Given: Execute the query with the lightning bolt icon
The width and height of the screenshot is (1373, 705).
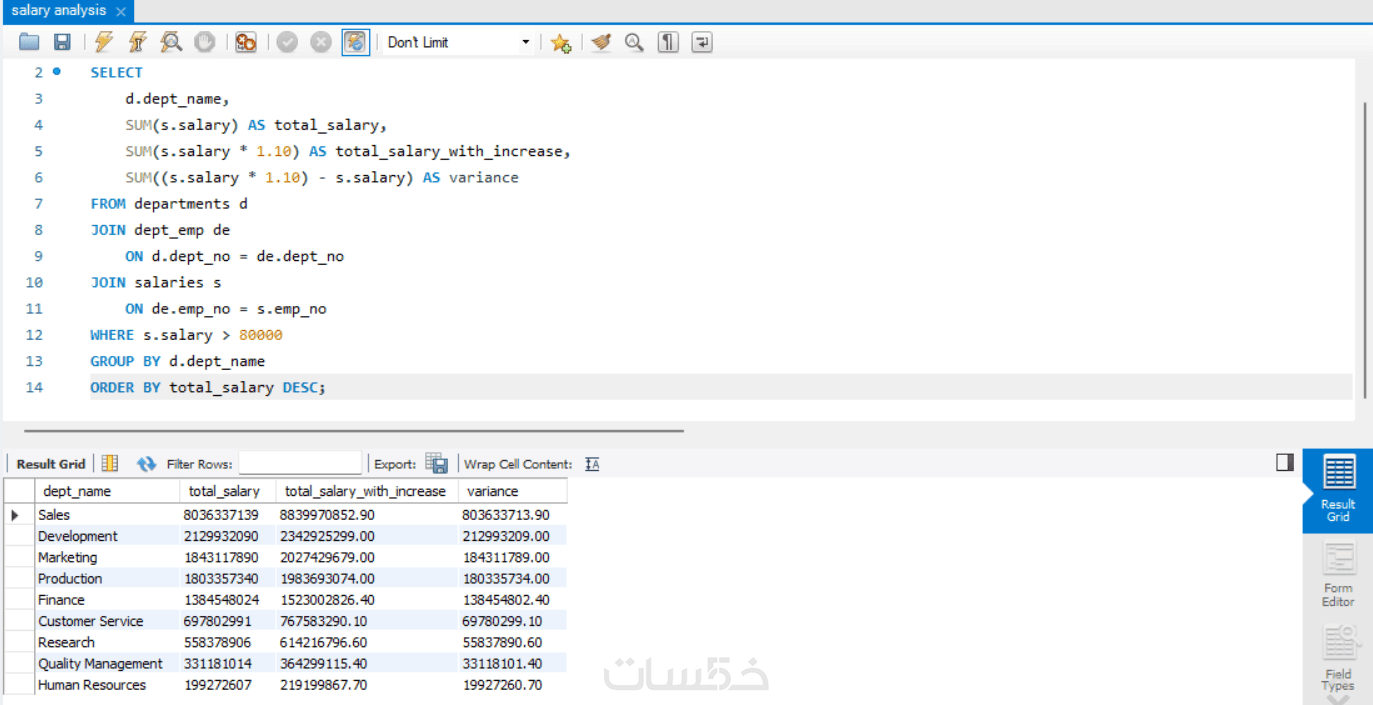Looking at the screenshot, I should click(104, 42).
